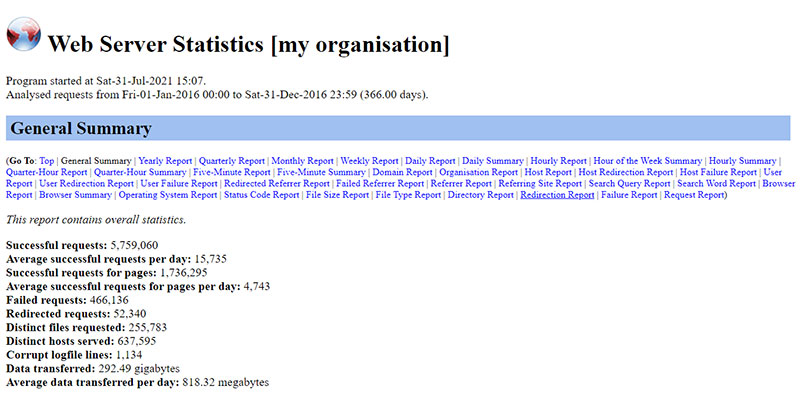Open the Operating System Report link

(168, 194)
